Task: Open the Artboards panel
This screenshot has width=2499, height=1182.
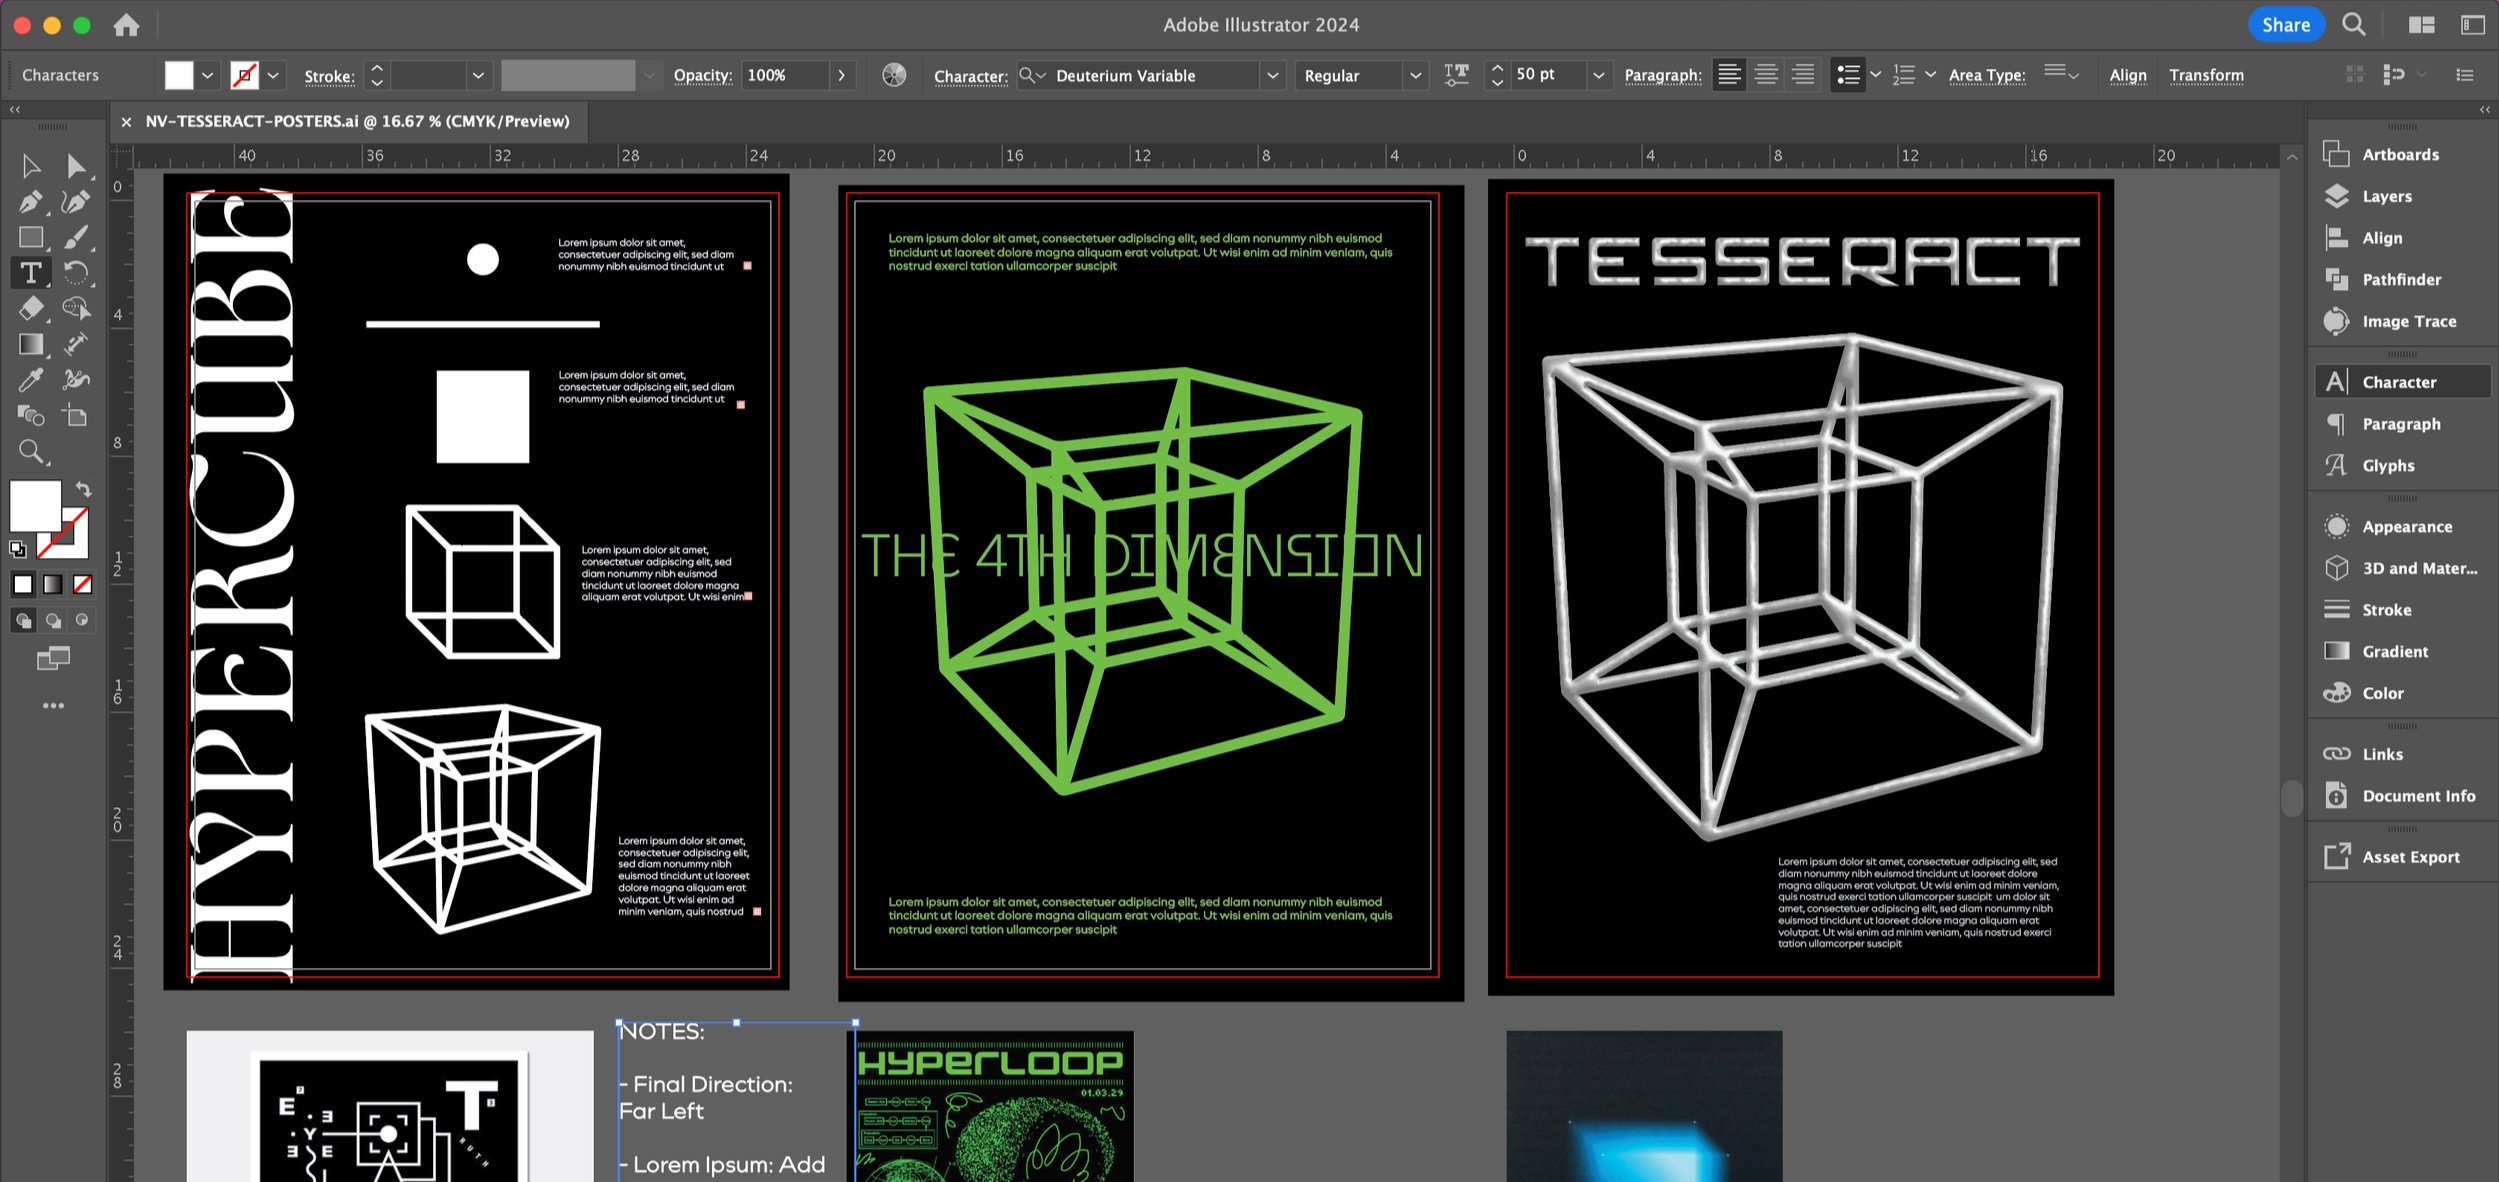Action: tap(2400, 154)
